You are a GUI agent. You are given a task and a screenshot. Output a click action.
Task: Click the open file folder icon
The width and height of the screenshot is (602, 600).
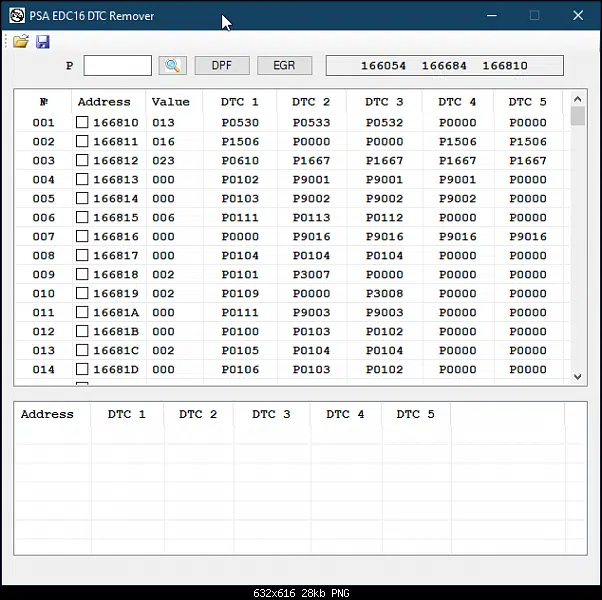pos(20,42)
